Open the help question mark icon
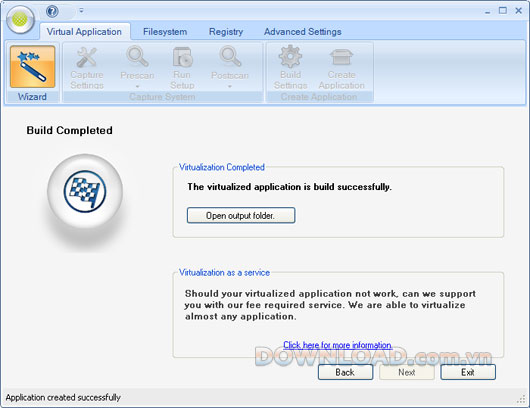Screen dimensions: 530x408 pyautogui.click(x=52, y=11)
